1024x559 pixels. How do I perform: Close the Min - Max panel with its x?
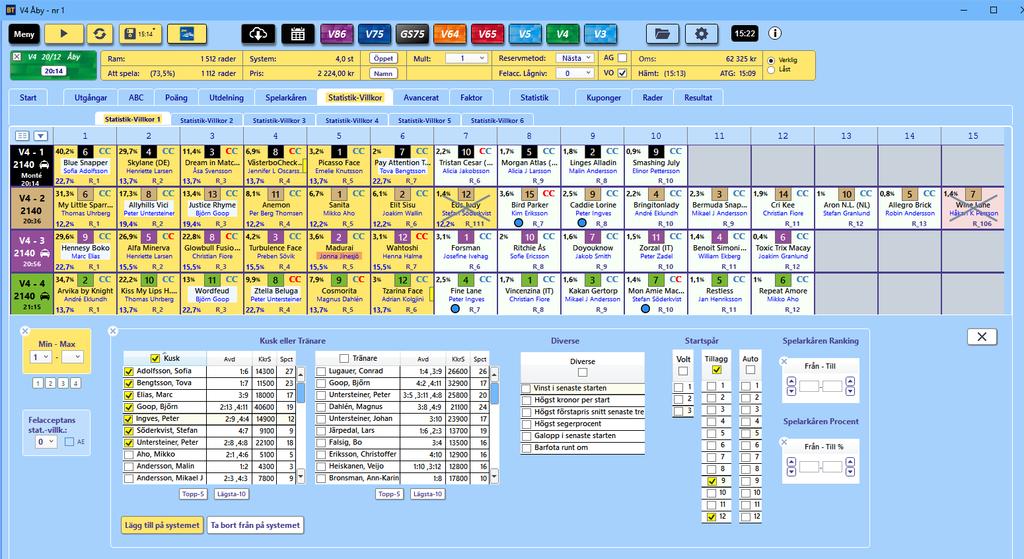[25, 331]
